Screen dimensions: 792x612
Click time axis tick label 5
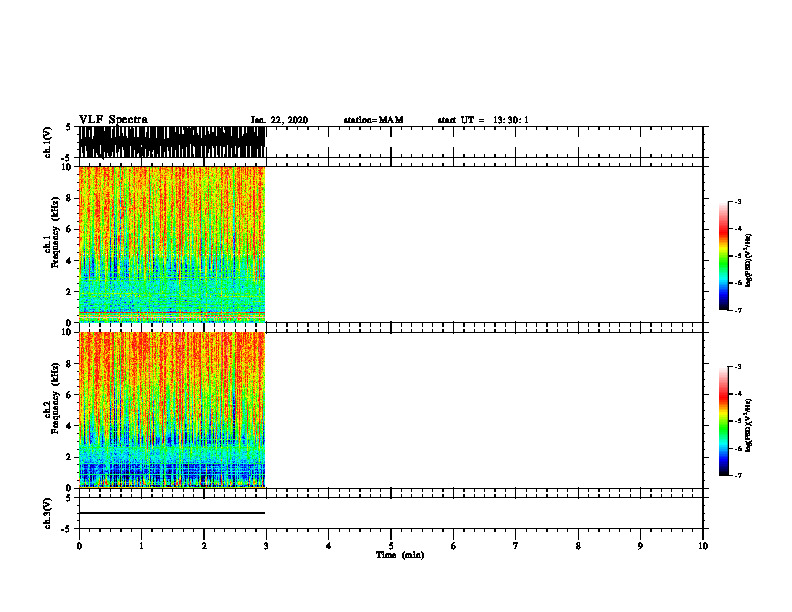pyautogui.click(x=391, y=546)
